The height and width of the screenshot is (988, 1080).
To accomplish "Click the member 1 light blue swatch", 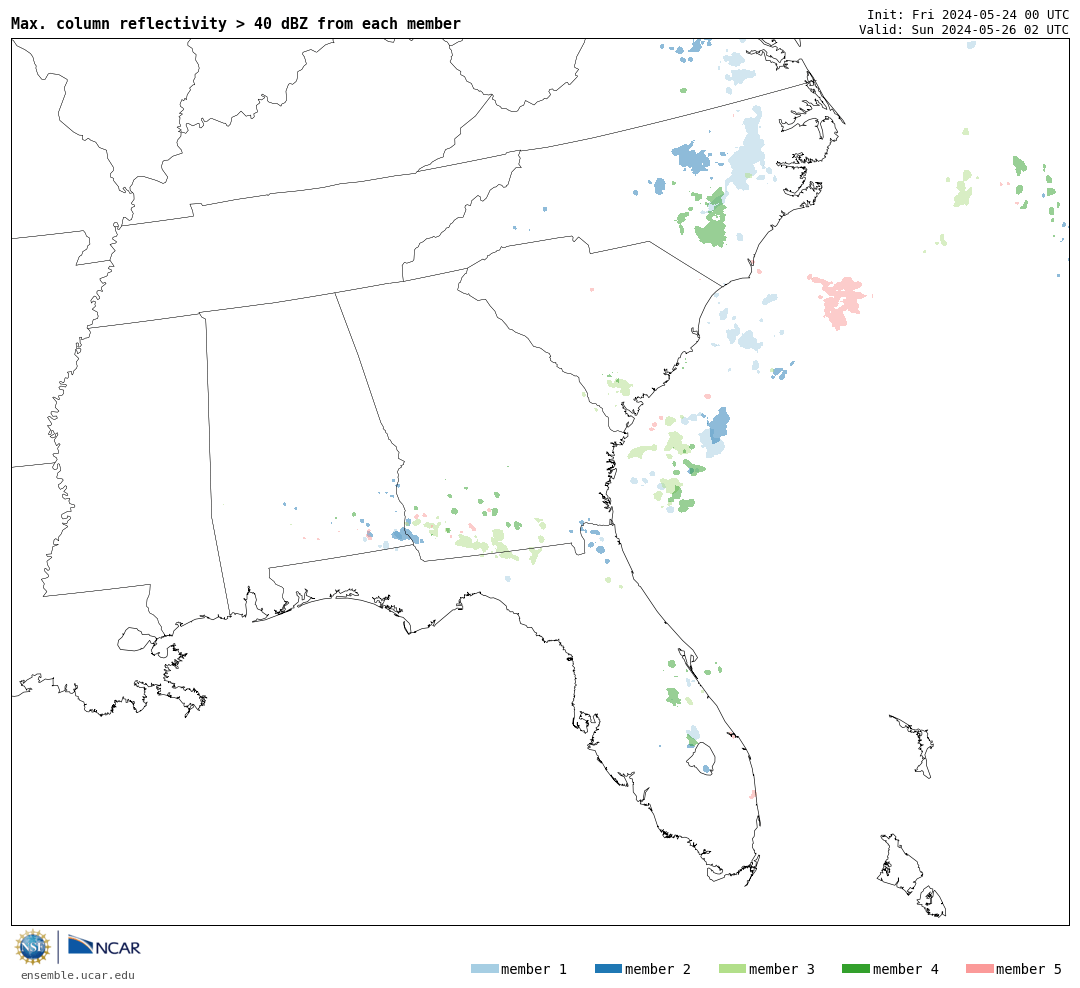I will (484, 969).
